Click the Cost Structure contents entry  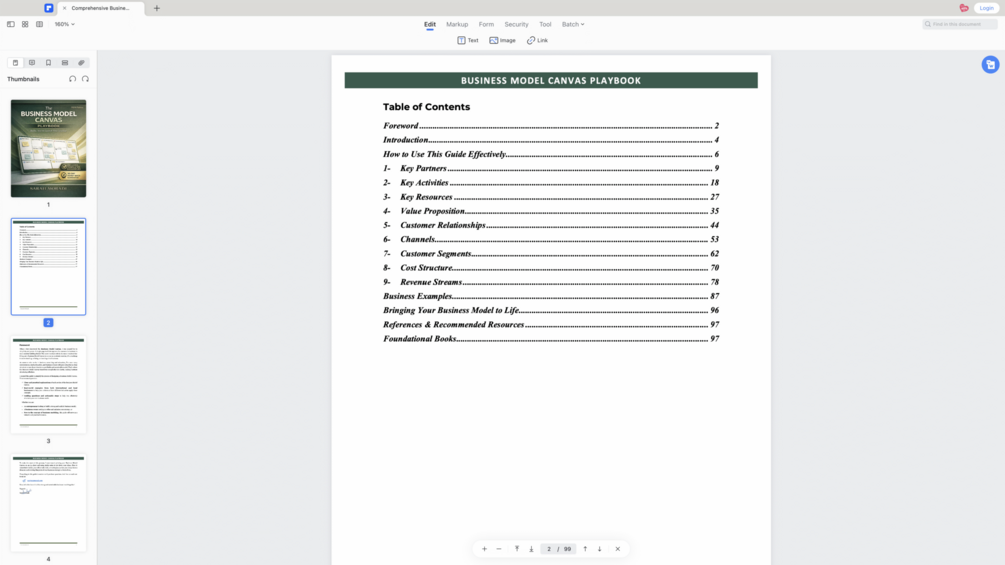pos(551,268)
